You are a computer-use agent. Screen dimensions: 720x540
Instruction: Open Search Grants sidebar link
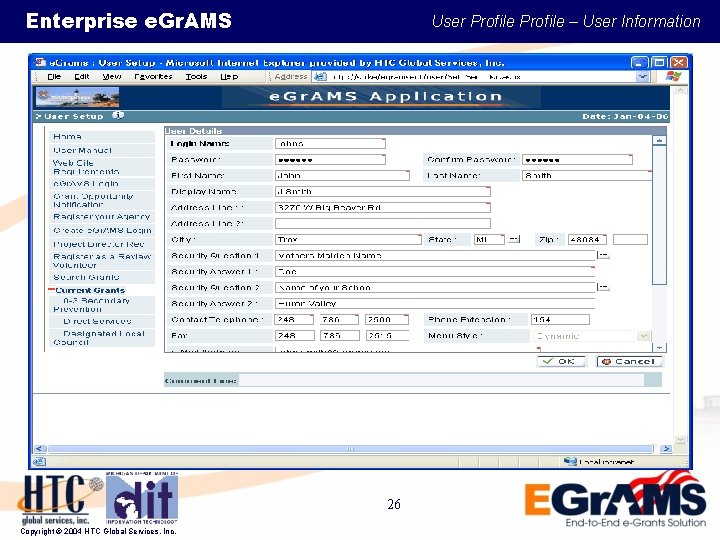point(86,277)
